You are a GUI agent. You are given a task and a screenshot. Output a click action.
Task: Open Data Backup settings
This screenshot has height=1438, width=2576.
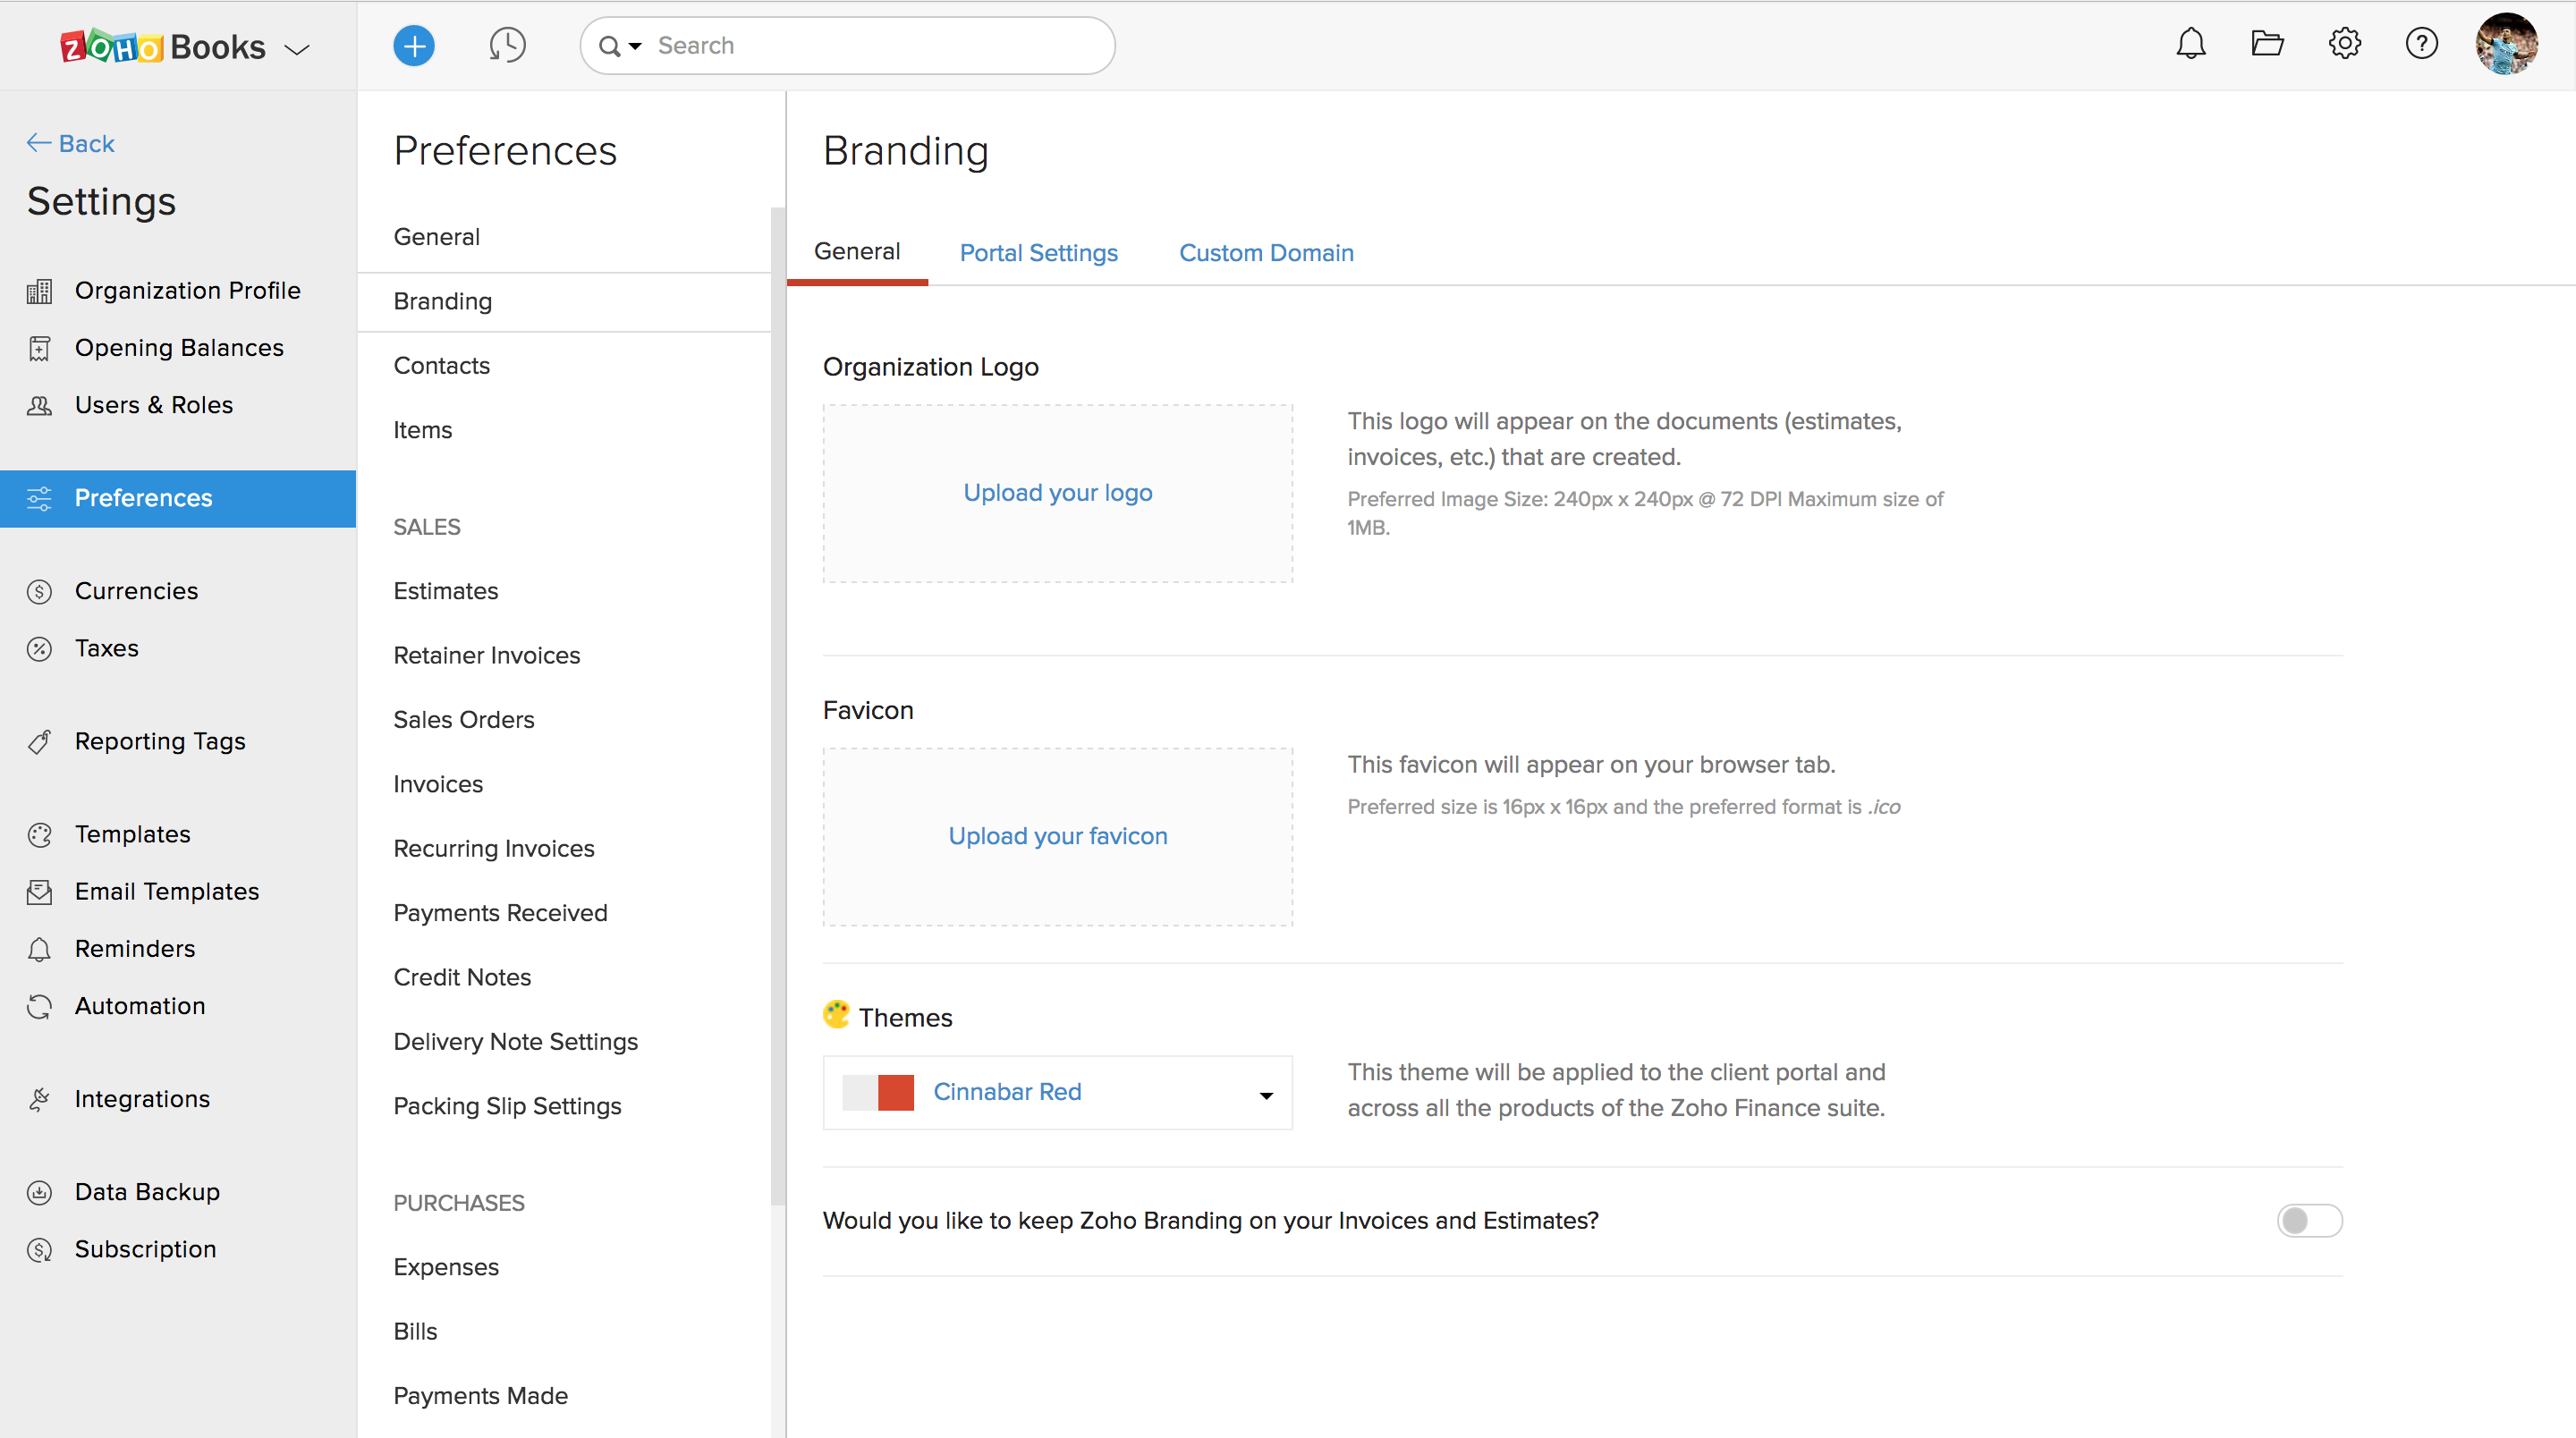148,1192
